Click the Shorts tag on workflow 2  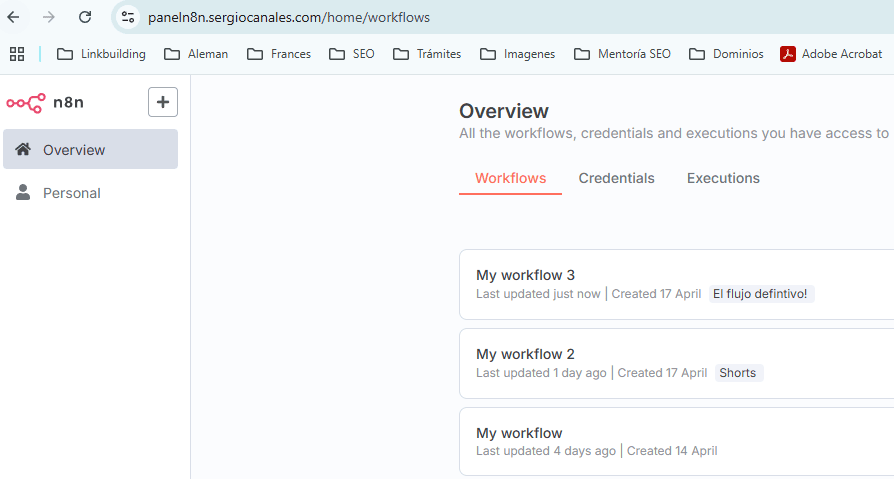pyautogui.click(x=738, y=373)
